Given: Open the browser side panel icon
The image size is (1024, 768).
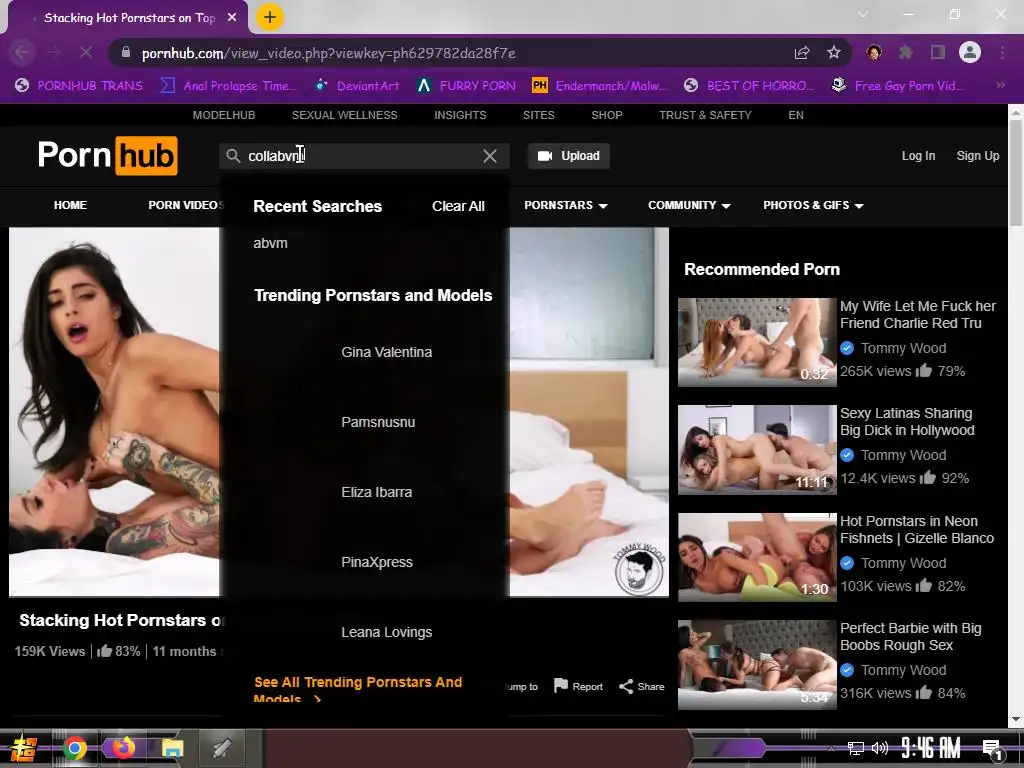Looking at the screenshot, I should click(938, 53).
